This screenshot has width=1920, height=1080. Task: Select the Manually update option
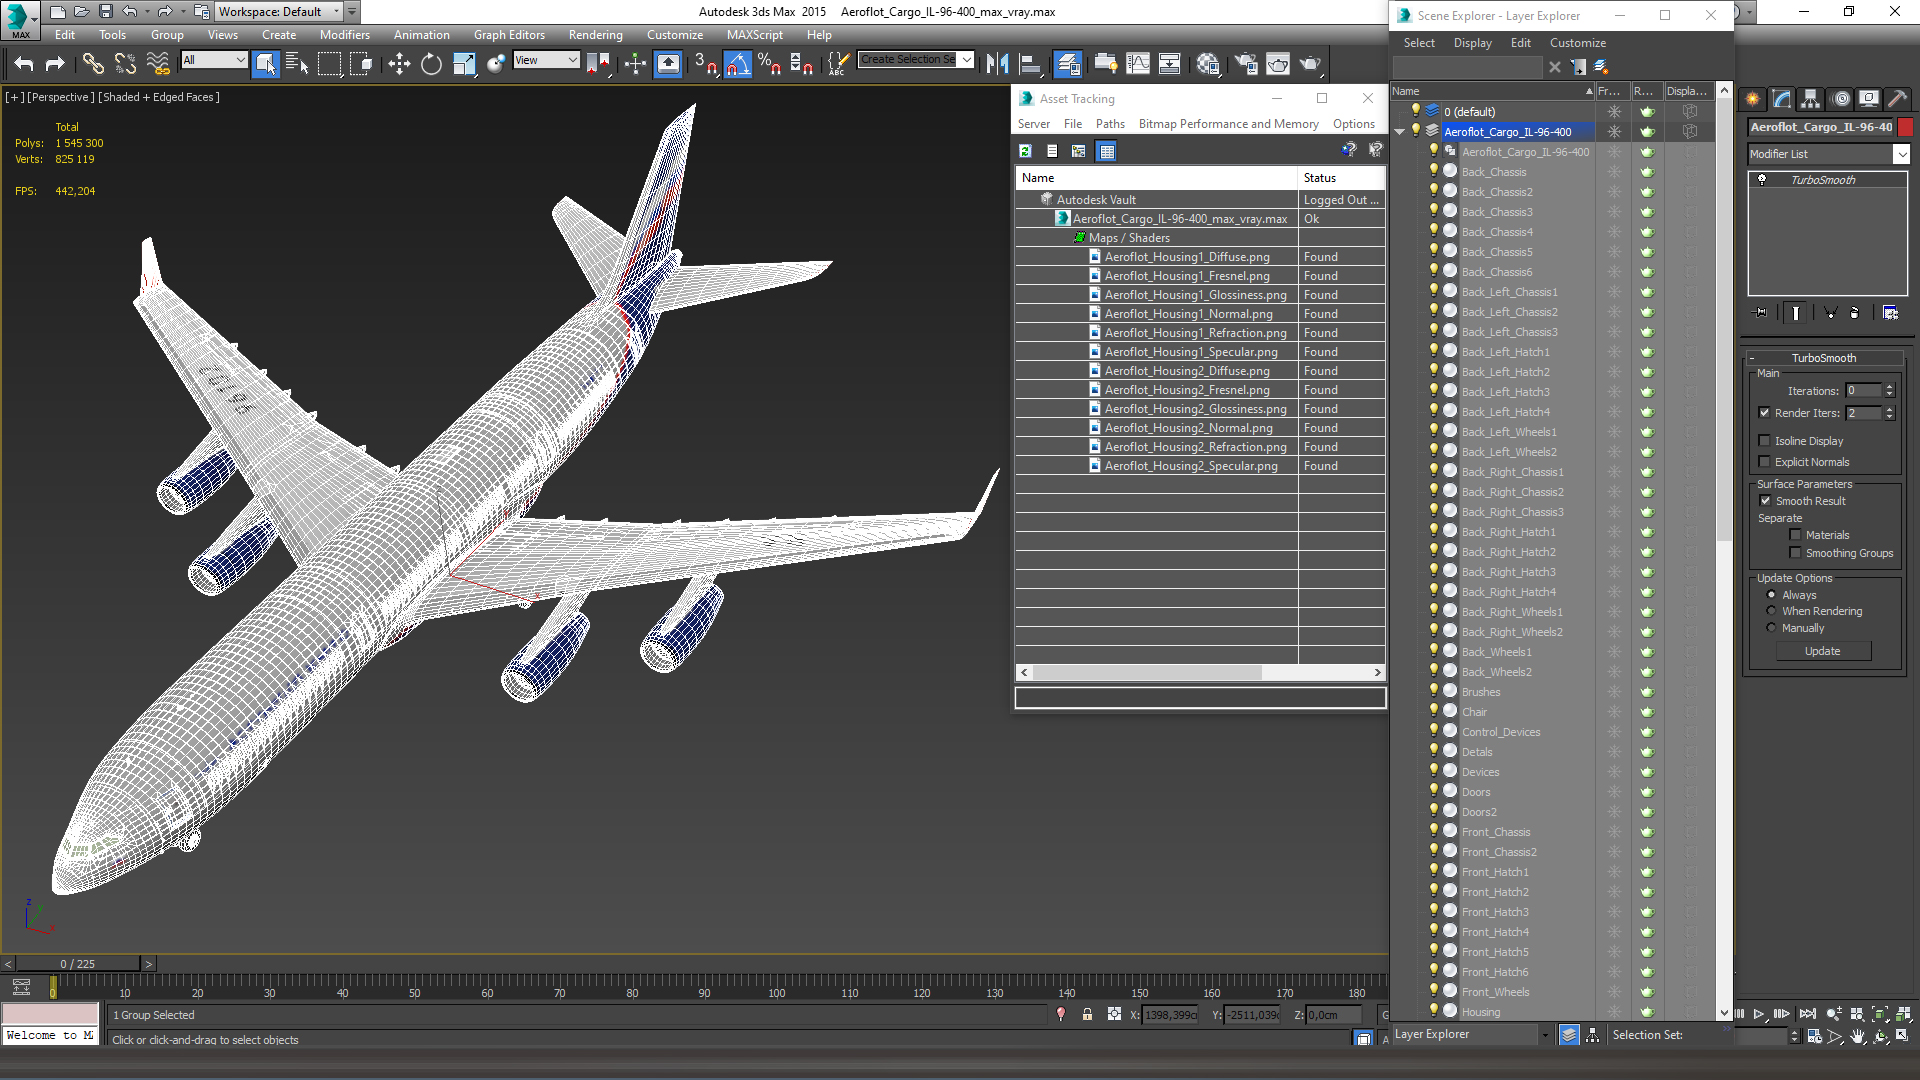tap(1771, 628)
